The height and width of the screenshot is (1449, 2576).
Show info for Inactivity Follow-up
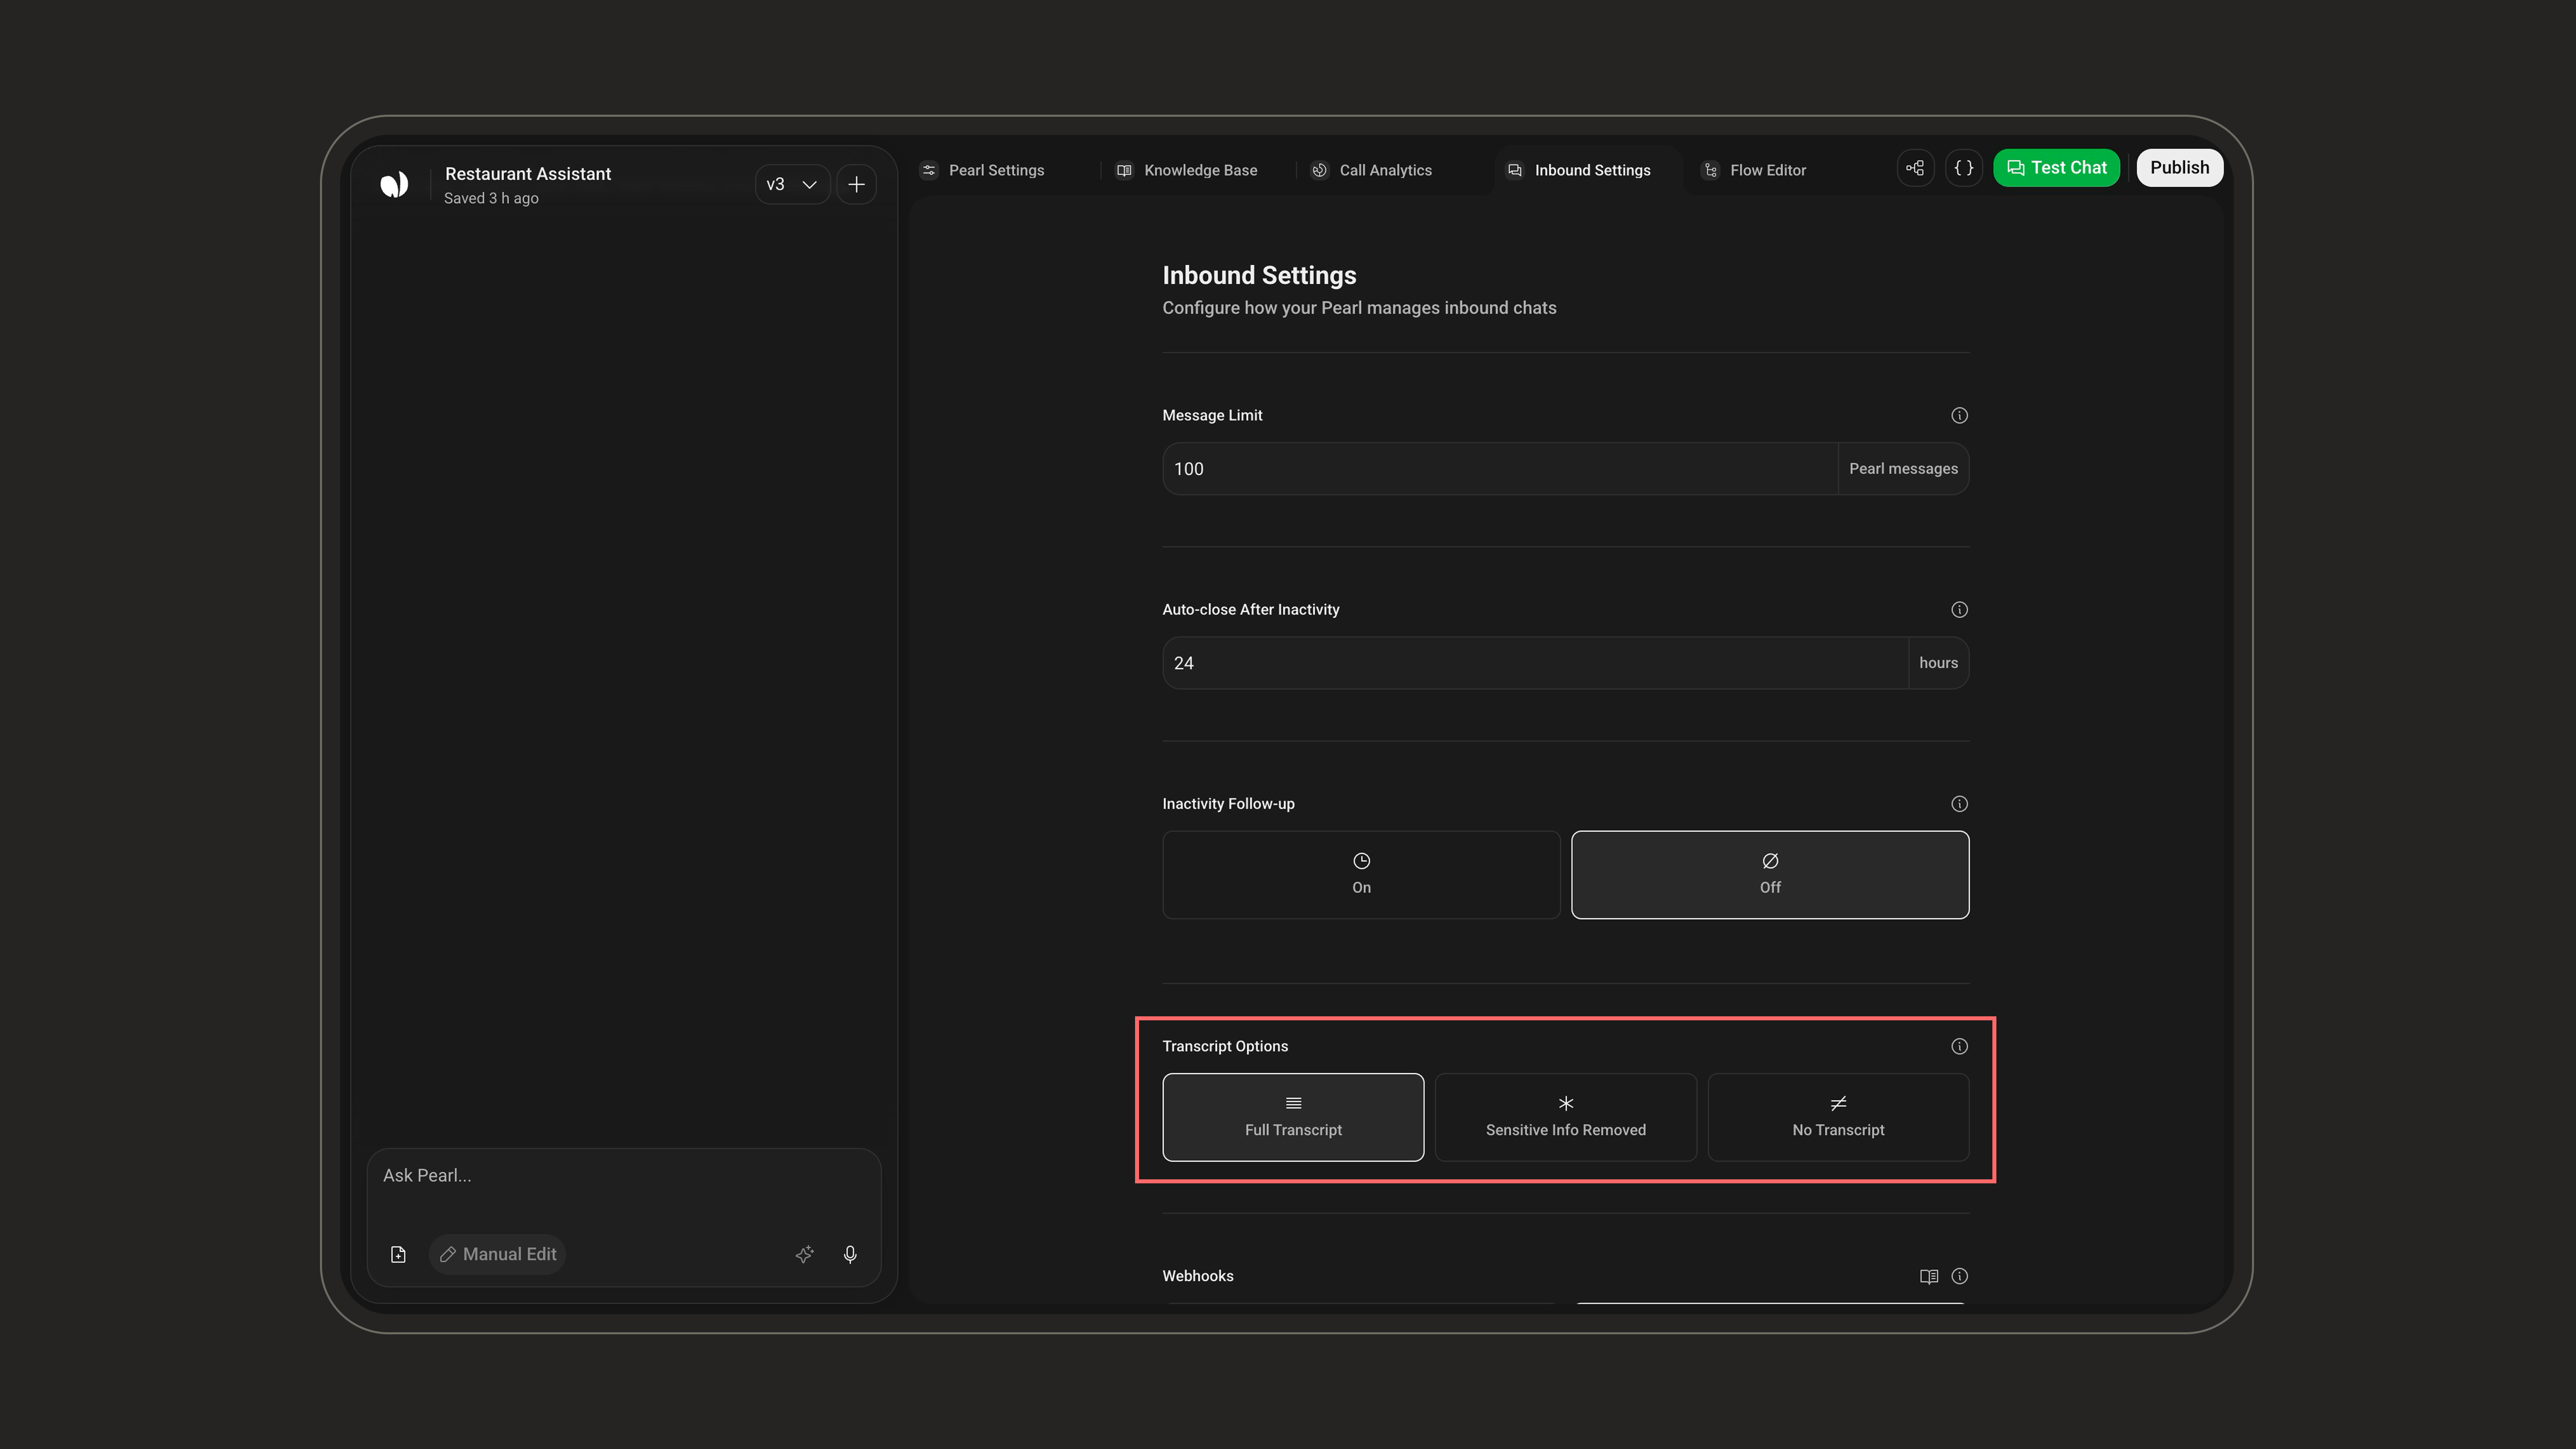point(1959,804)
